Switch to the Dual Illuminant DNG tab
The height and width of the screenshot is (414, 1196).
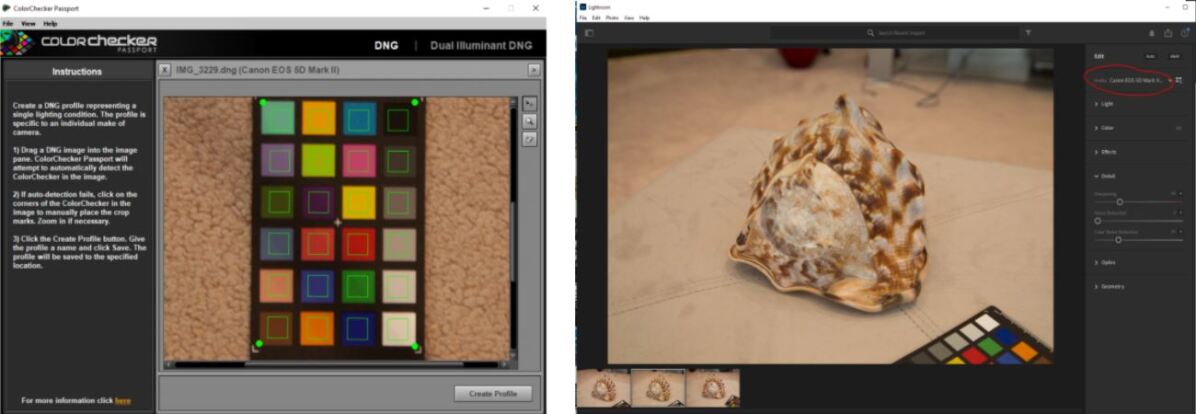pyautogui.click(x=481, y=45)
